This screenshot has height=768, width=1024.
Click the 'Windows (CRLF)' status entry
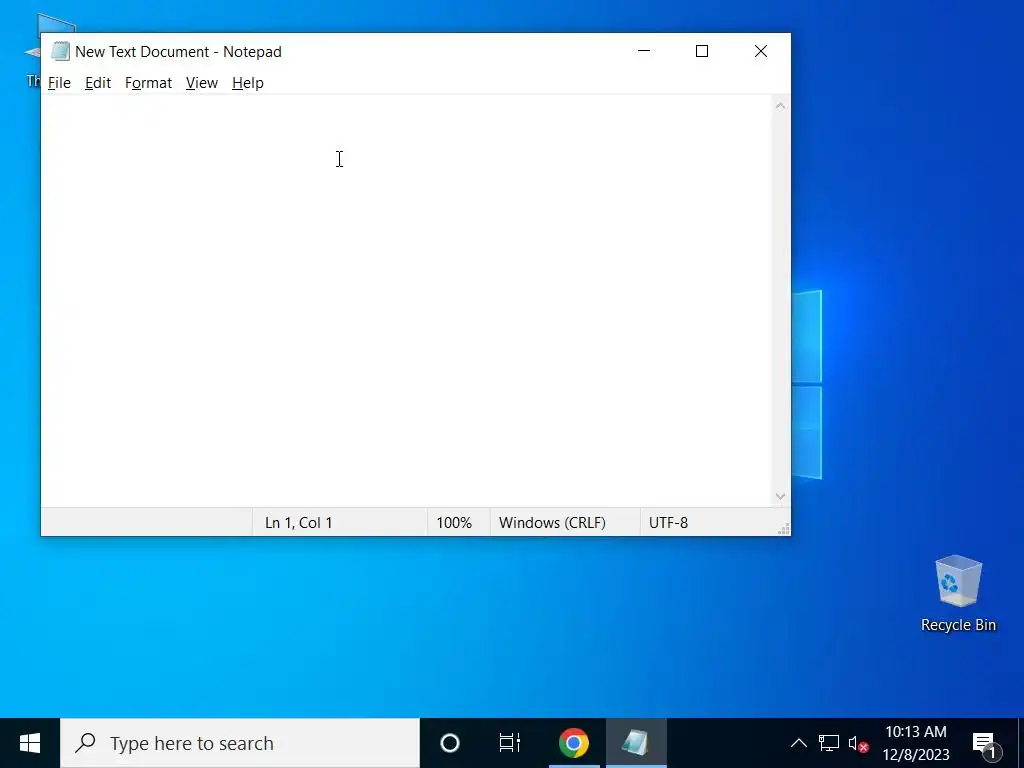(552, 523)
